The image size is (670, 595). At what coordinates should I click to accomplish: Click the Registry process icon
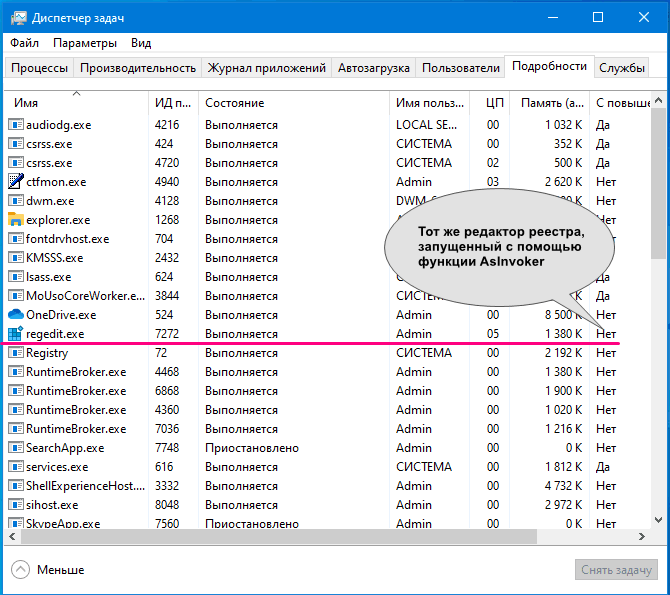point(16,353)
